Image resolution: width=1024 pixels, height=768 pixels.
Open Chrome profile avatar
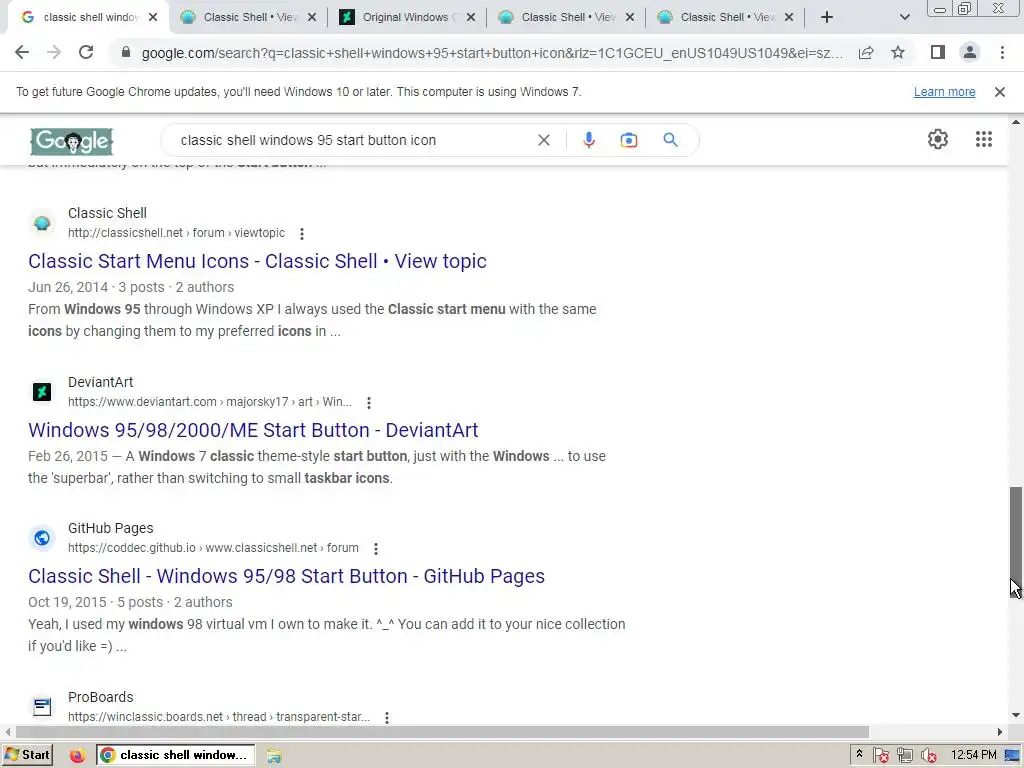(970, 52)
